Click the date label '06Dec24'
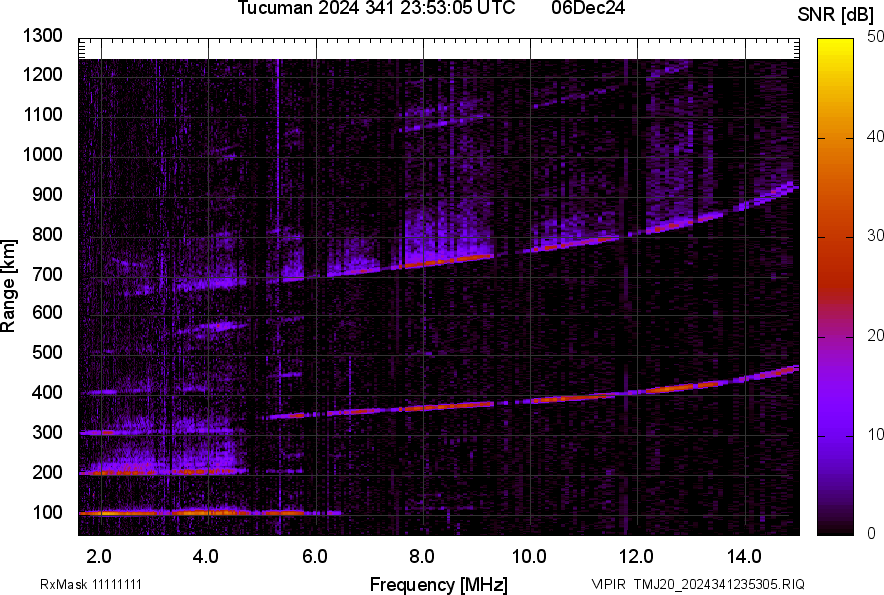 click(588, 8)
